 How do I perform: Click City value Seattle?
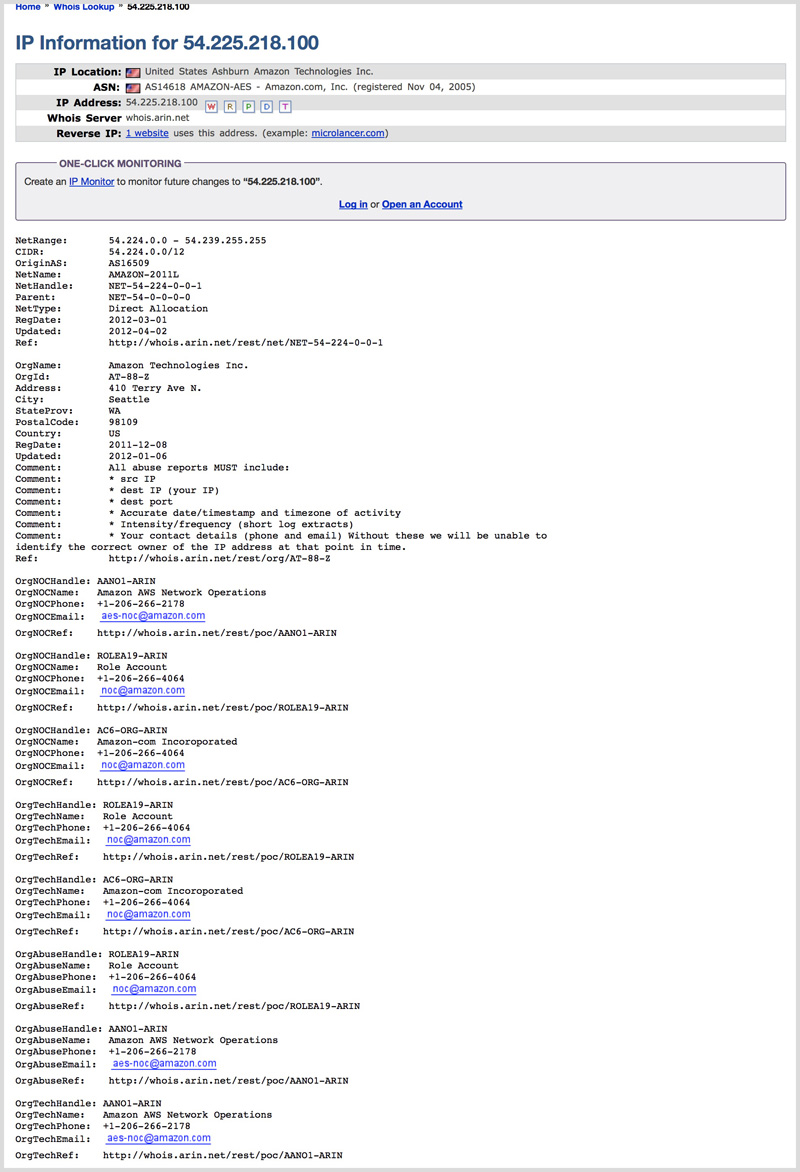(129, 400)
